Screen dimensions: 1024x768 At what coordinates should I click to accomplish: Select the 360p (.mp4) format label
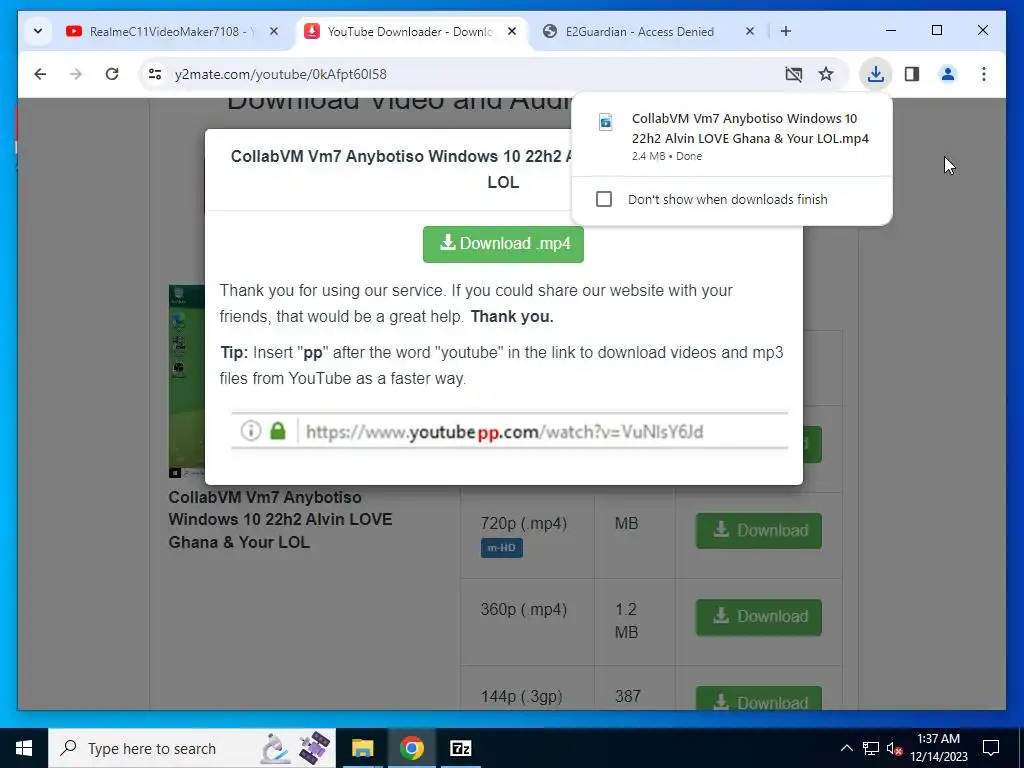(x=524, y=610)
